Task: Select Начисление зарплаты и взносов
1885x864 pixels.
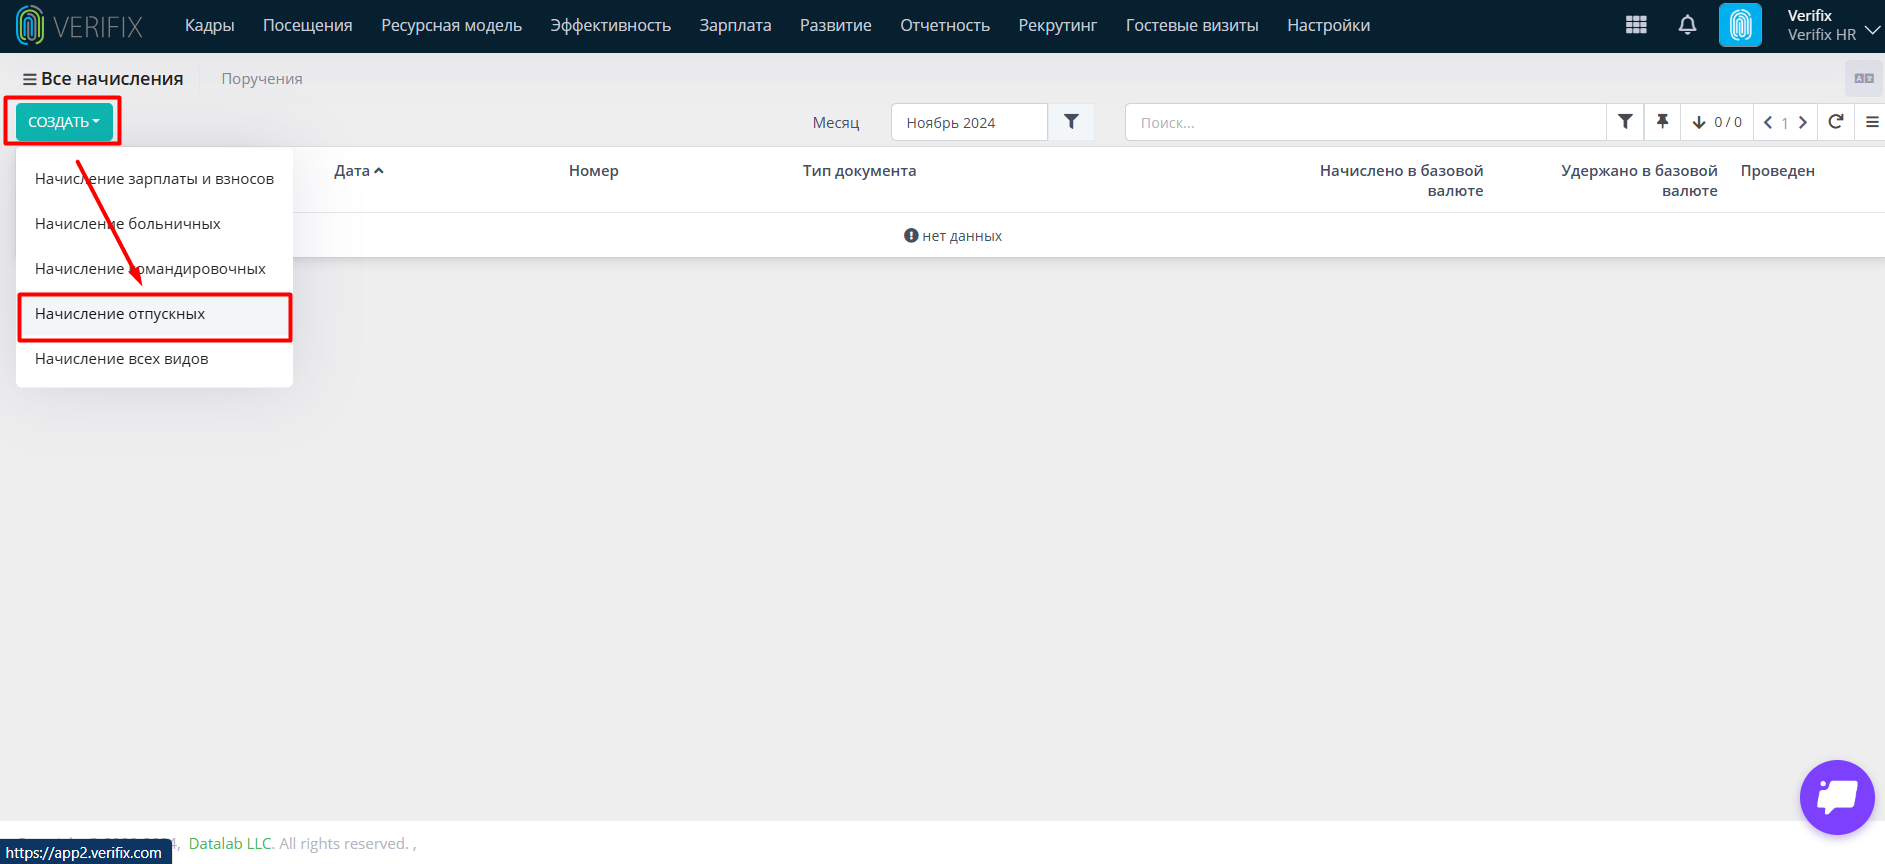Action: click(154, 179)
